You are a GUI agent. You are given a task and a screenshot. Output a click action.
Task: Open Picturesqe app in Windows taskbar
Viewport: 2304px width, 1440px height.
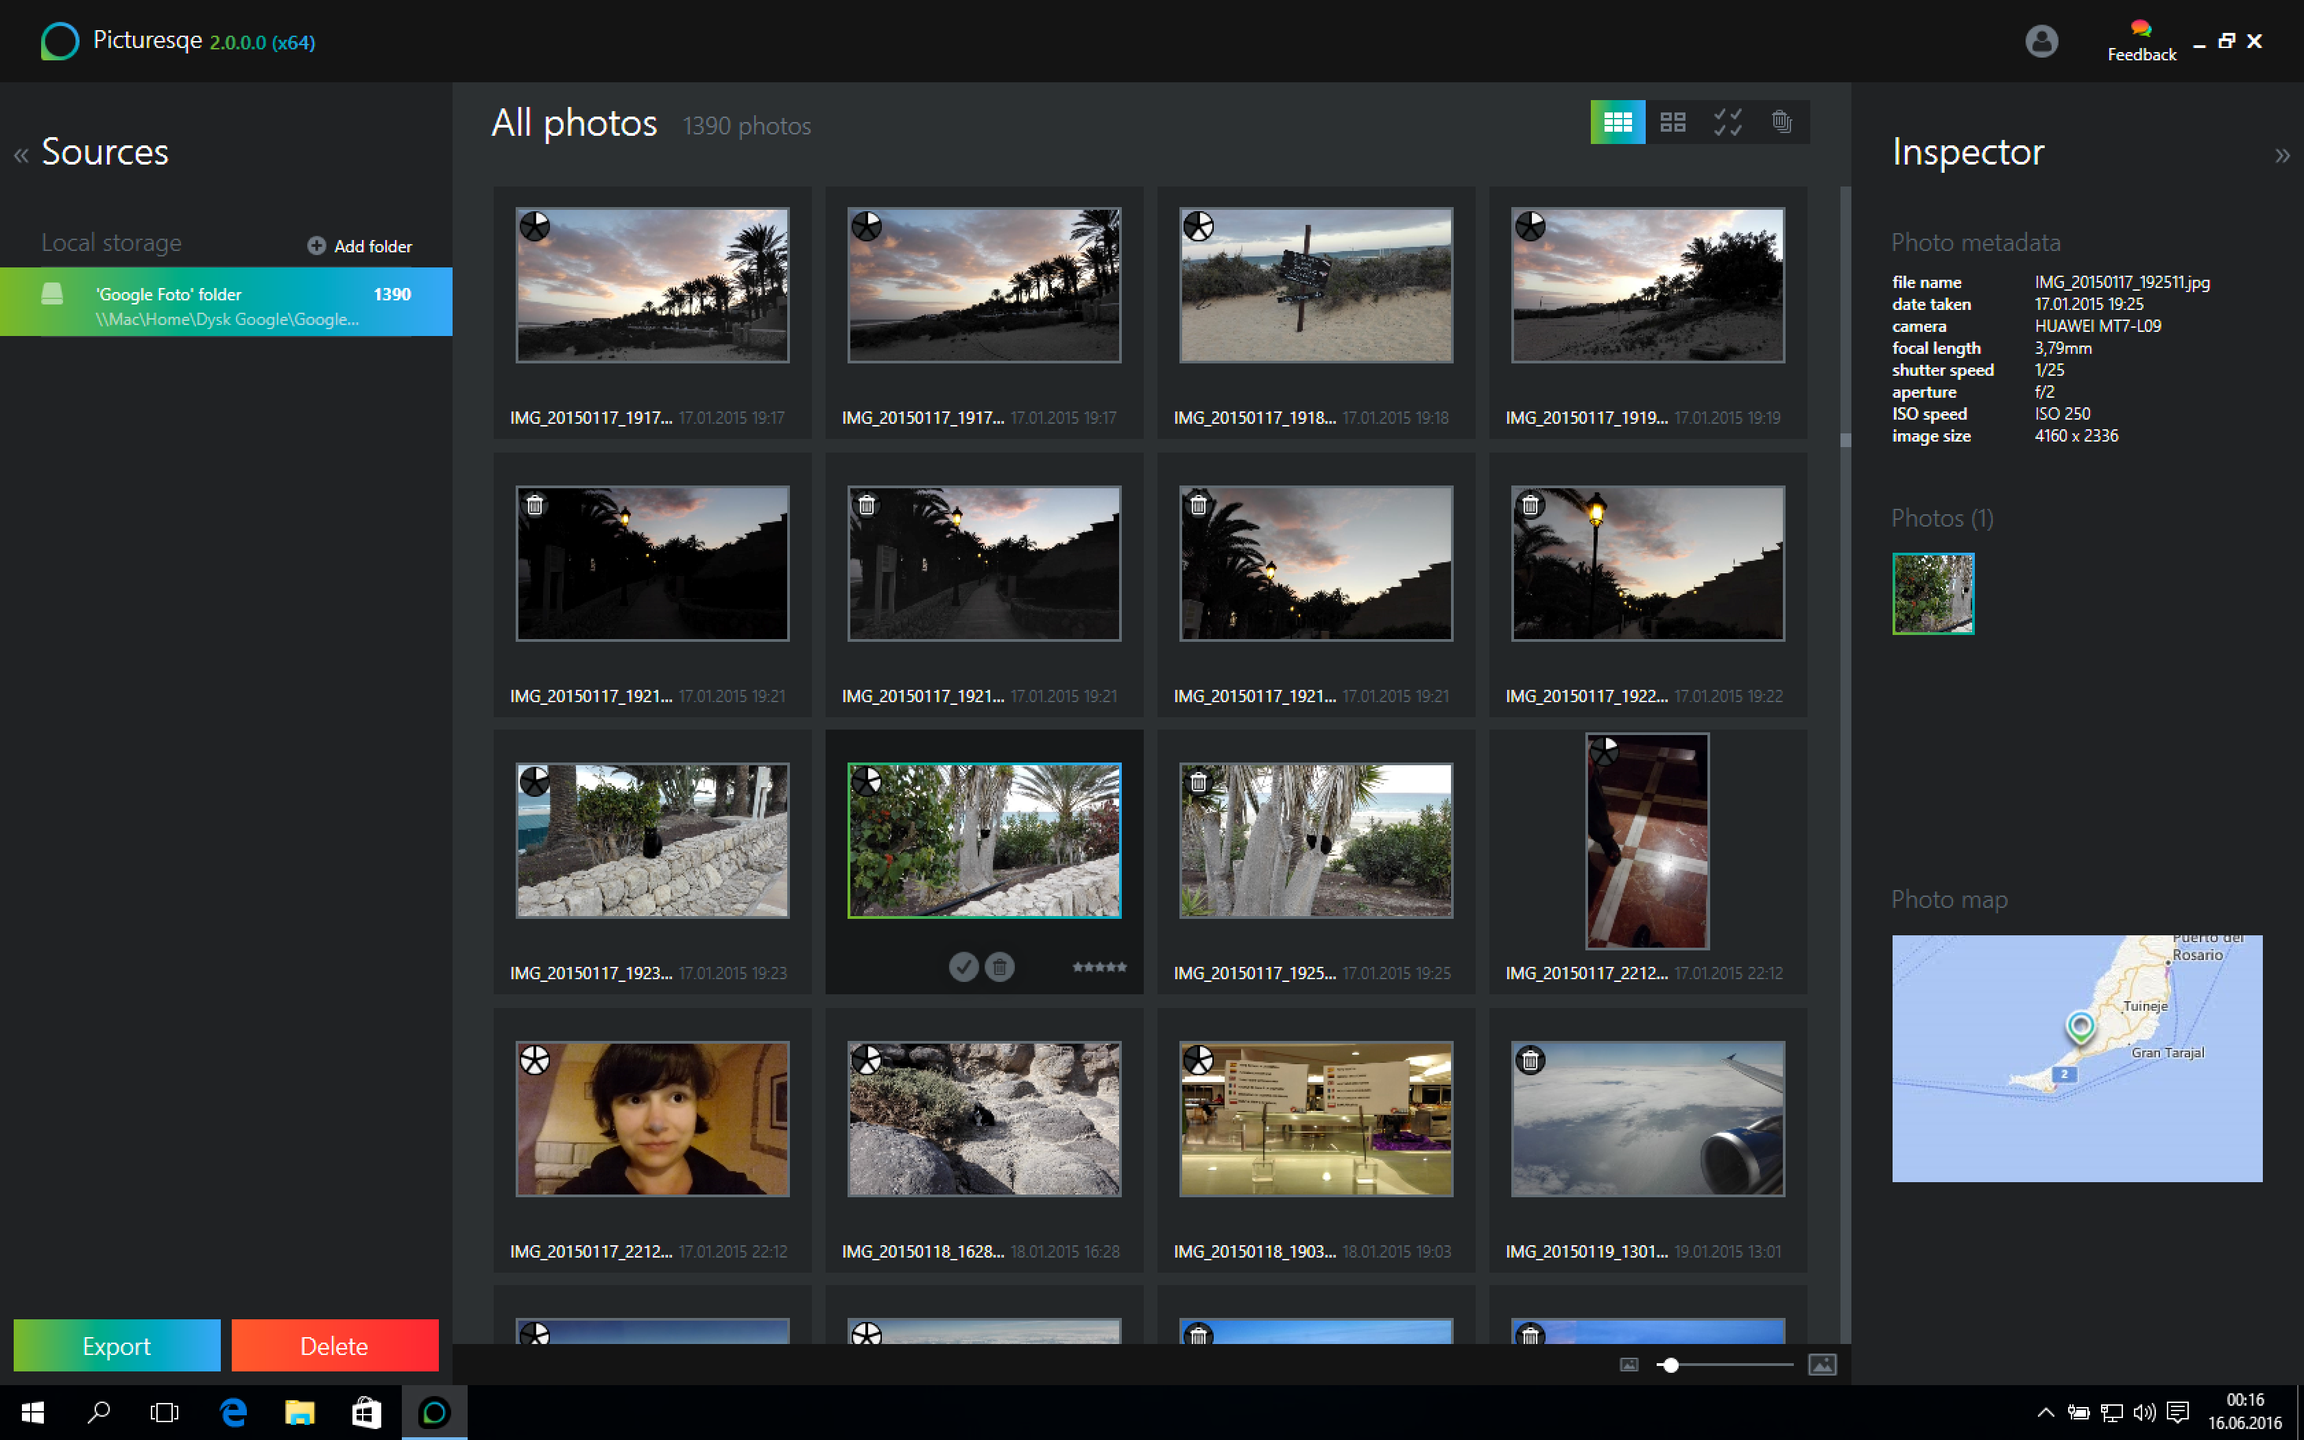pos(434,1412)
